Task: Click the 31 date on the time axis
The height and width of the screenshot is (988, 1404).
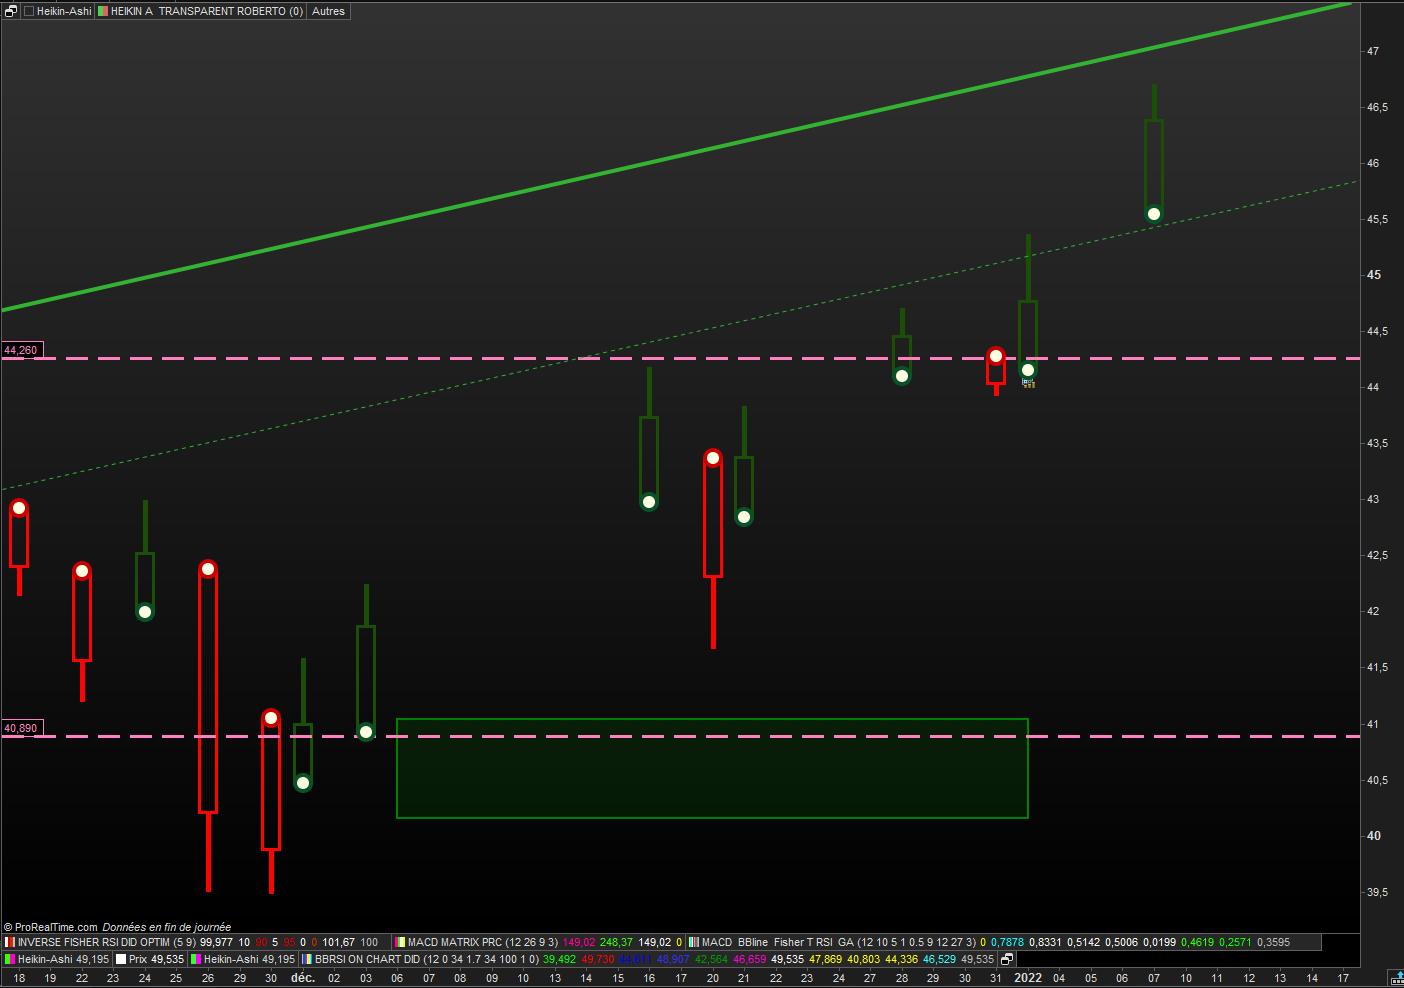Action: [996, 978]
